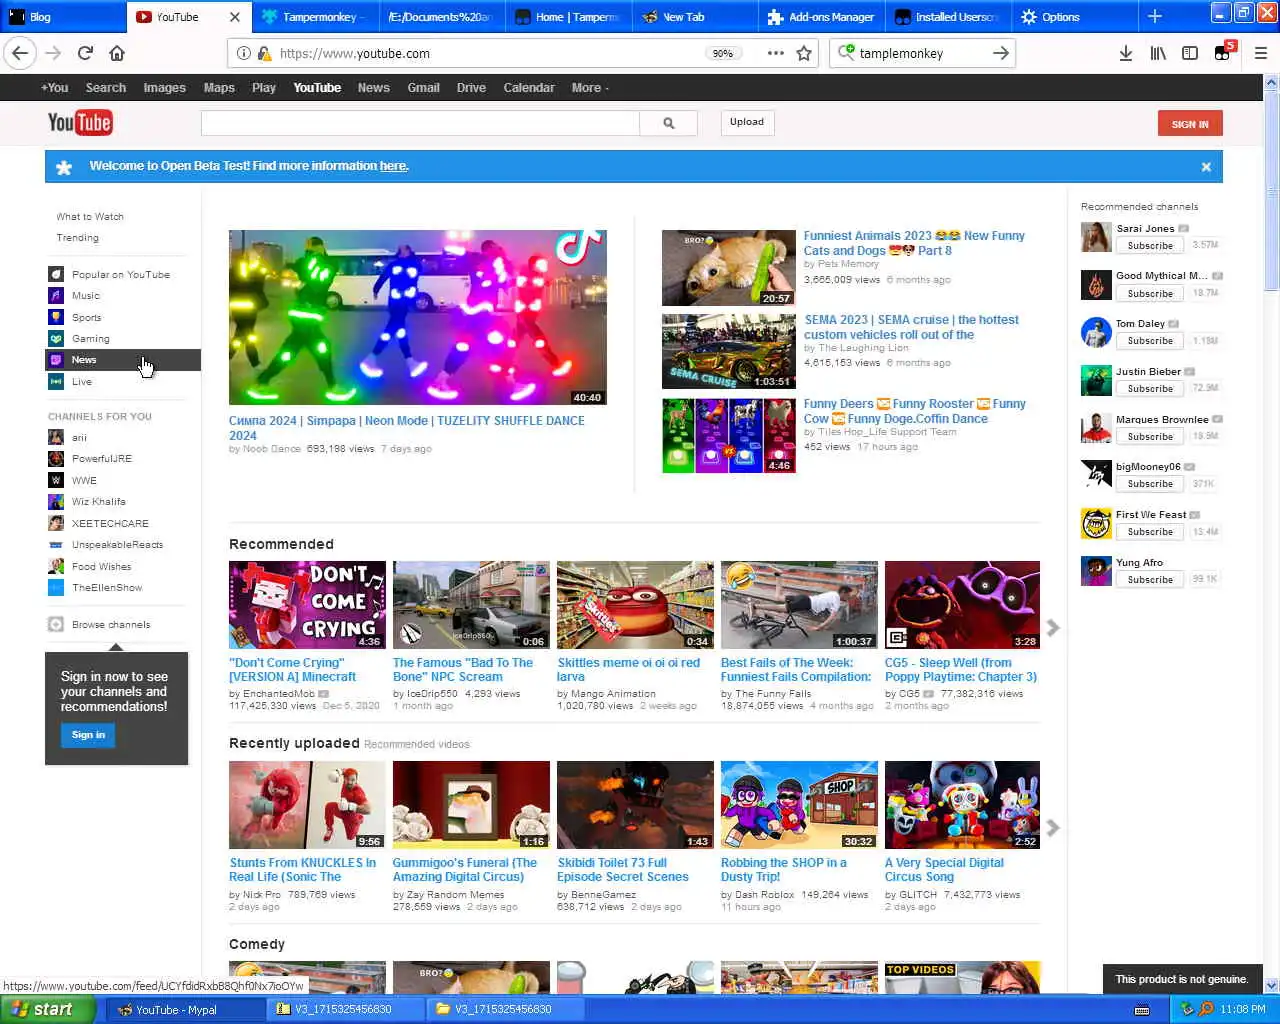Click Popular on YouTube icon
The height and width of the screenshot is (1024, 1280).
pos(56,274)
